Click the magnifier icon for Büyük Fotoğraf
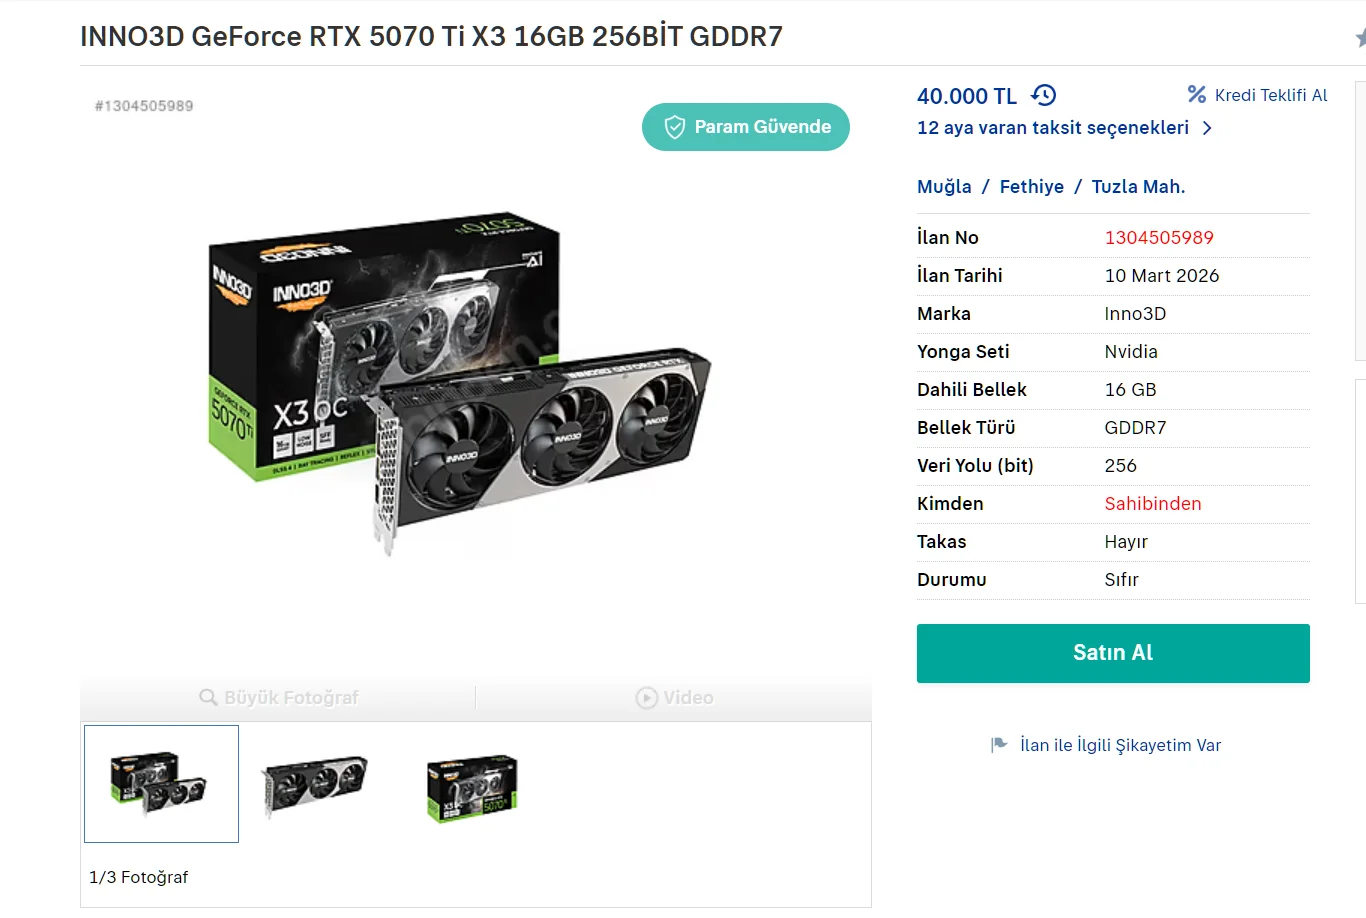 point(208,697)
